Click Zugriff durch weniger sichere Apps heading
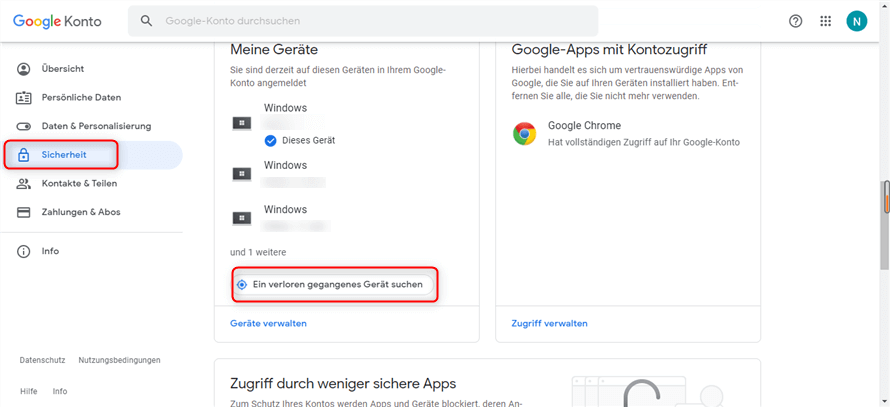 pos(343,384)
